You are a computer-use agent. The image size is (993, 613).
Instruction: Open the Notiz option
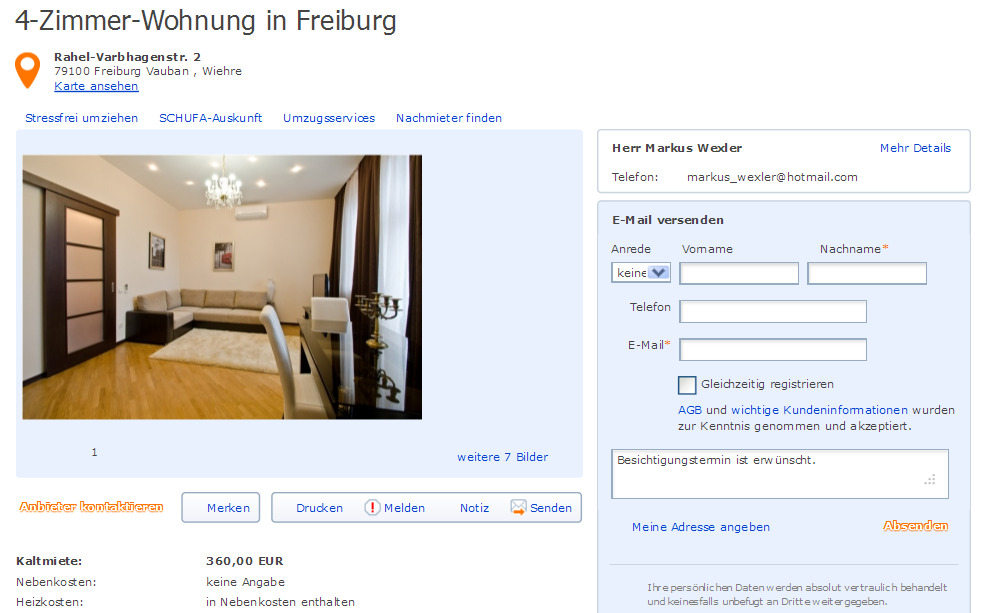474,508
